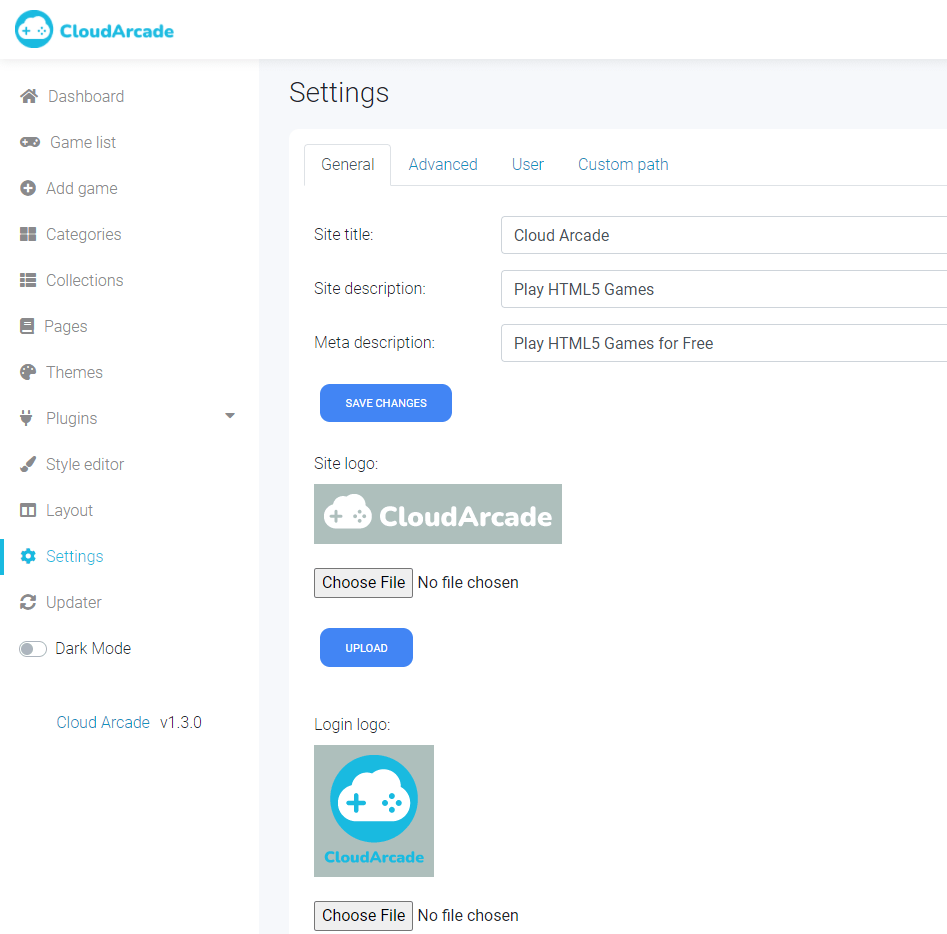The image size is (947, 934).
Task: Click the Save Changes button
Action: pos(386,403)
